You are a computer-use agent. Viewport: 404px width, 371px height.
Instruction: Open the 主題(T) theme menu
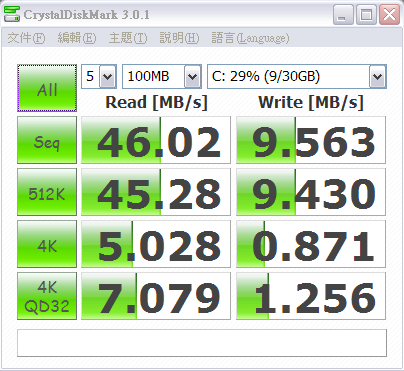tap(128, 38)
